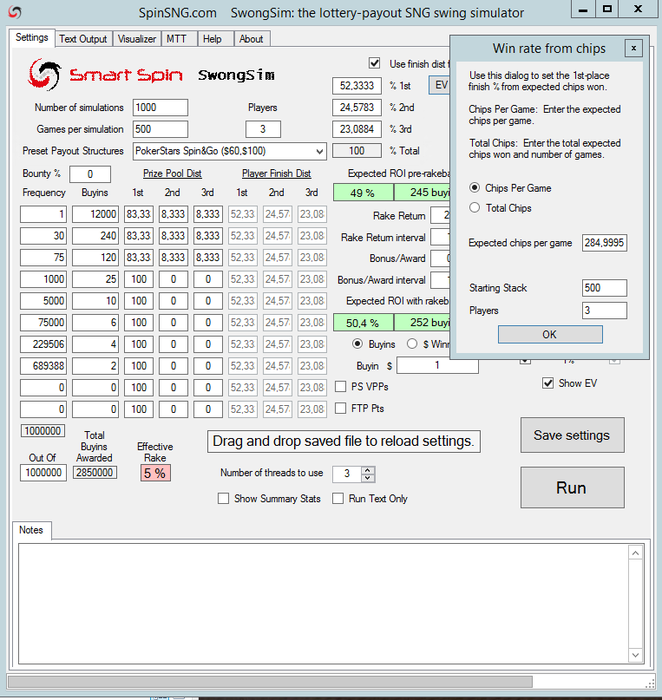The image size is (662, 700).
Task: Click the Out Of field showing 1000000
Action: [43, 472]
